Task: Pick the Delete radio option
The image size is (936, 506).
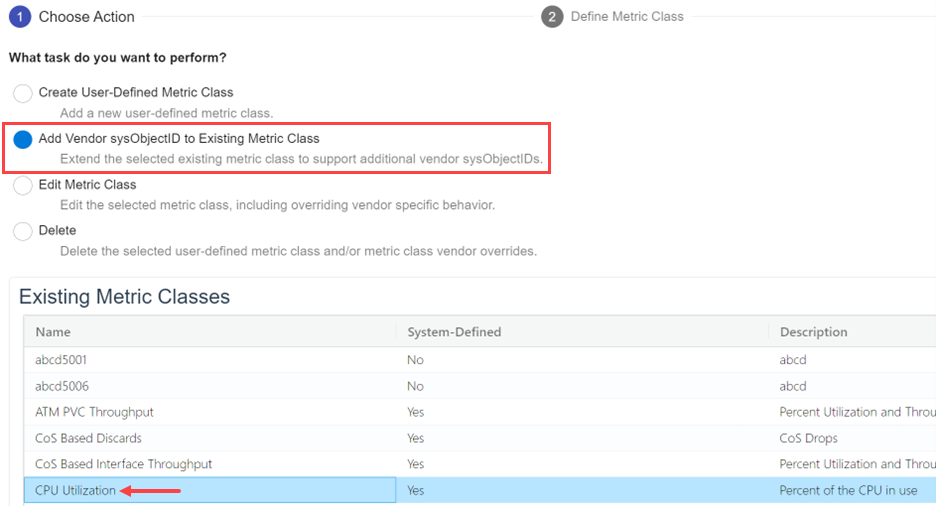Action: [x=23, y=231]
